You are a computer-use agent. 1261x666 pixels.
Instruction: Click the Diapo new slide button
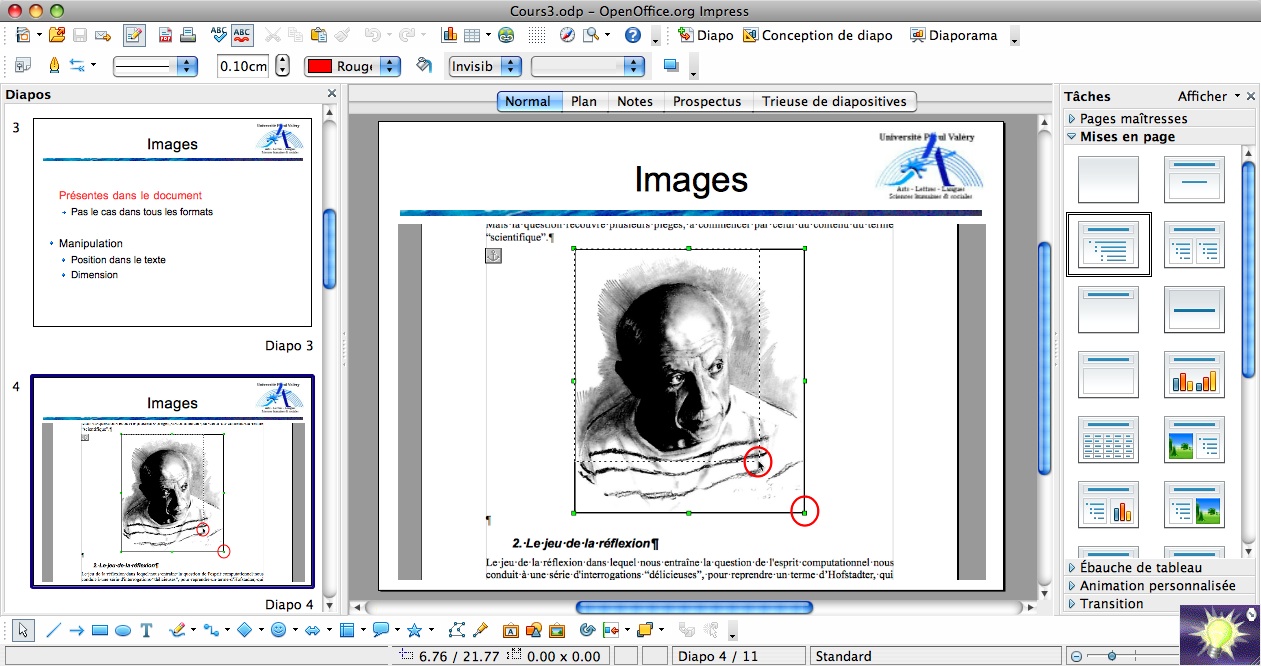[x=705, y=36]
